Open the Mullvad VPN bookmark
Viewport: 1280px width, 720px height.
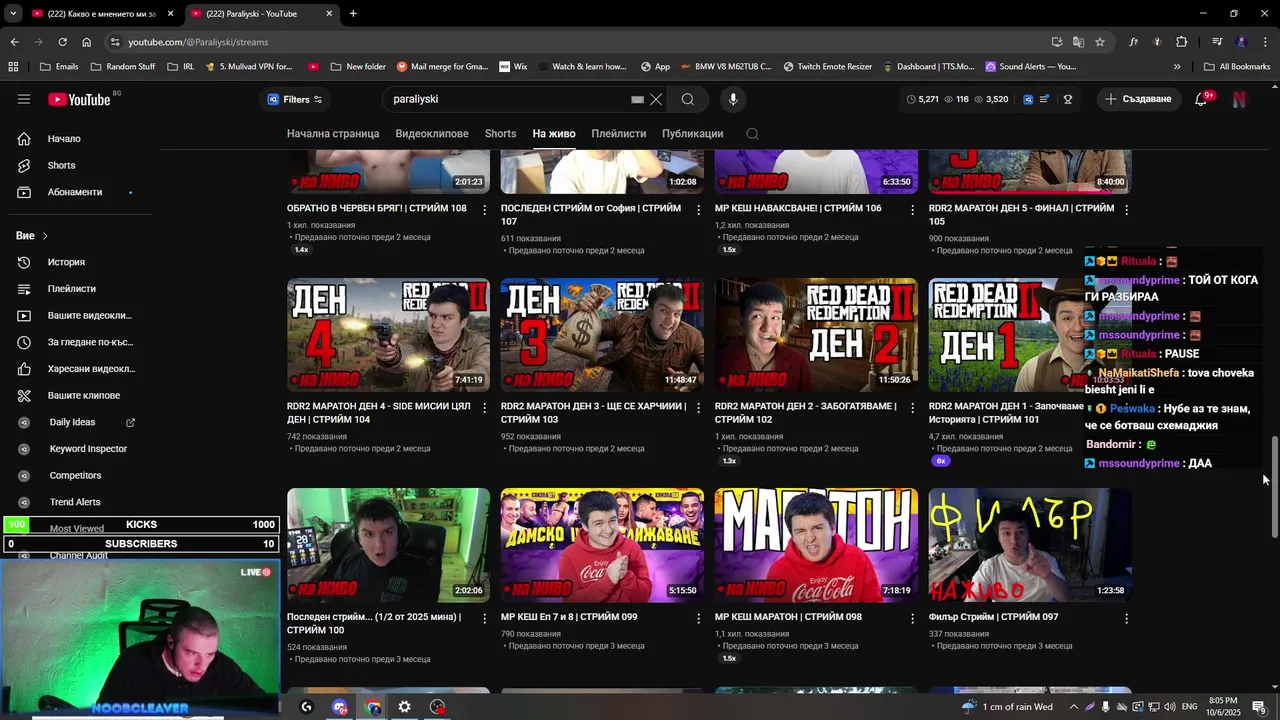coord(249,67)
